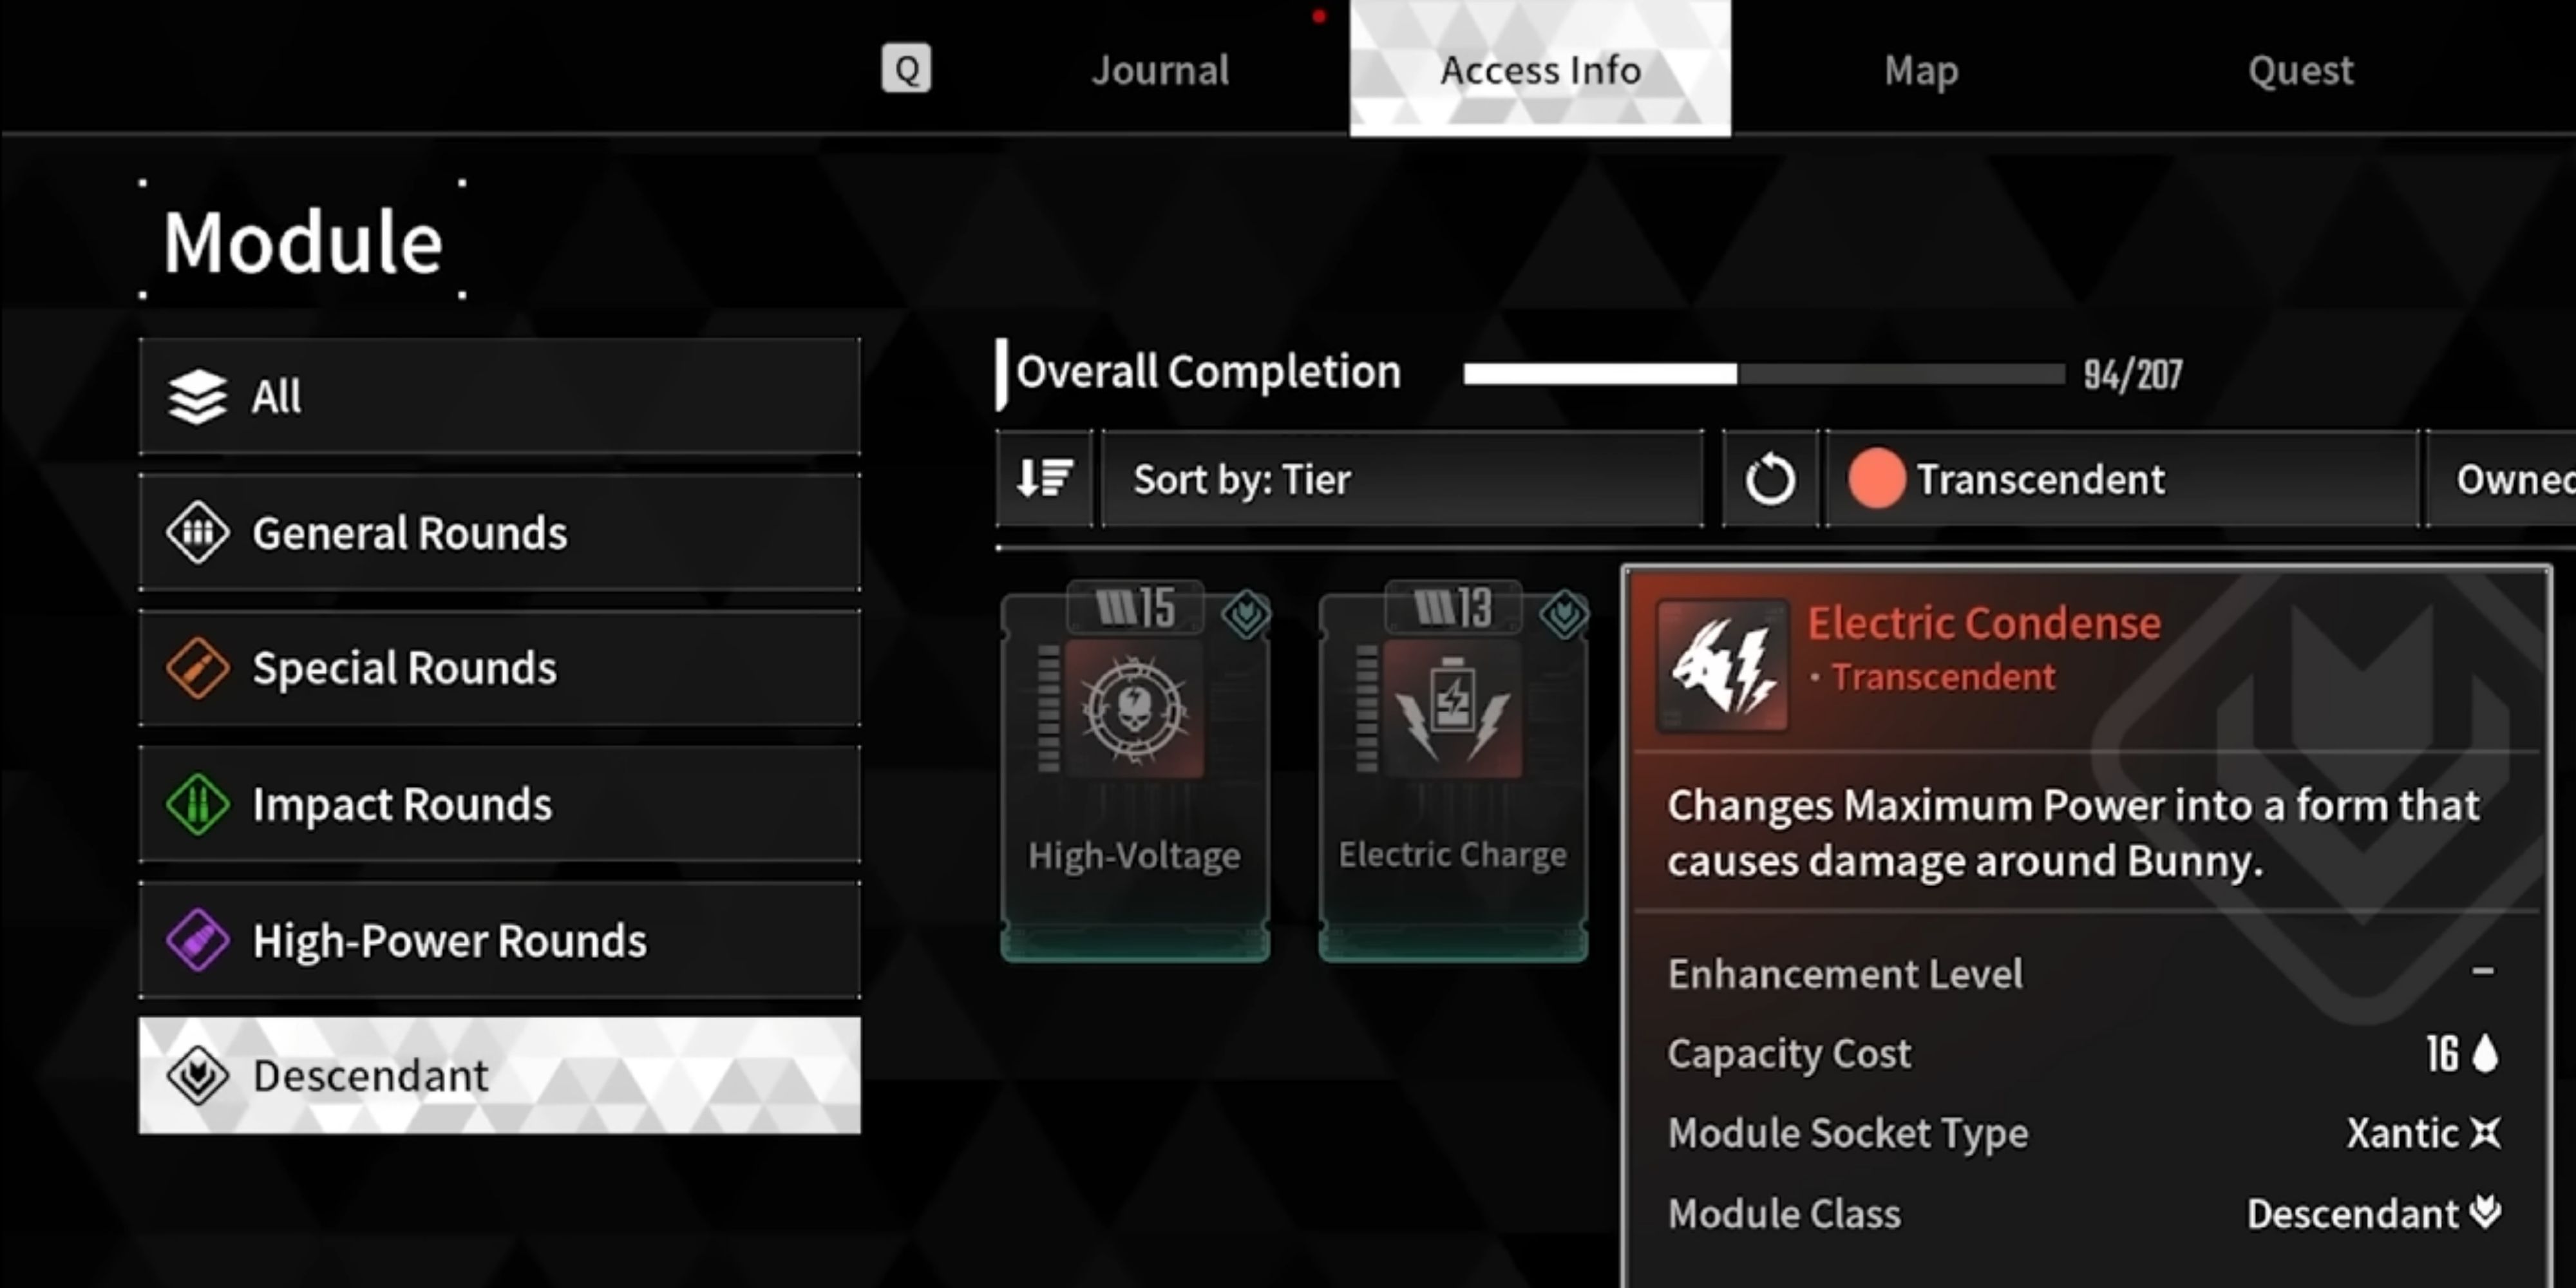The image size is (2576, 1288).
Task: Open the Quest menu tab
Action: [x=2300, y=69]
